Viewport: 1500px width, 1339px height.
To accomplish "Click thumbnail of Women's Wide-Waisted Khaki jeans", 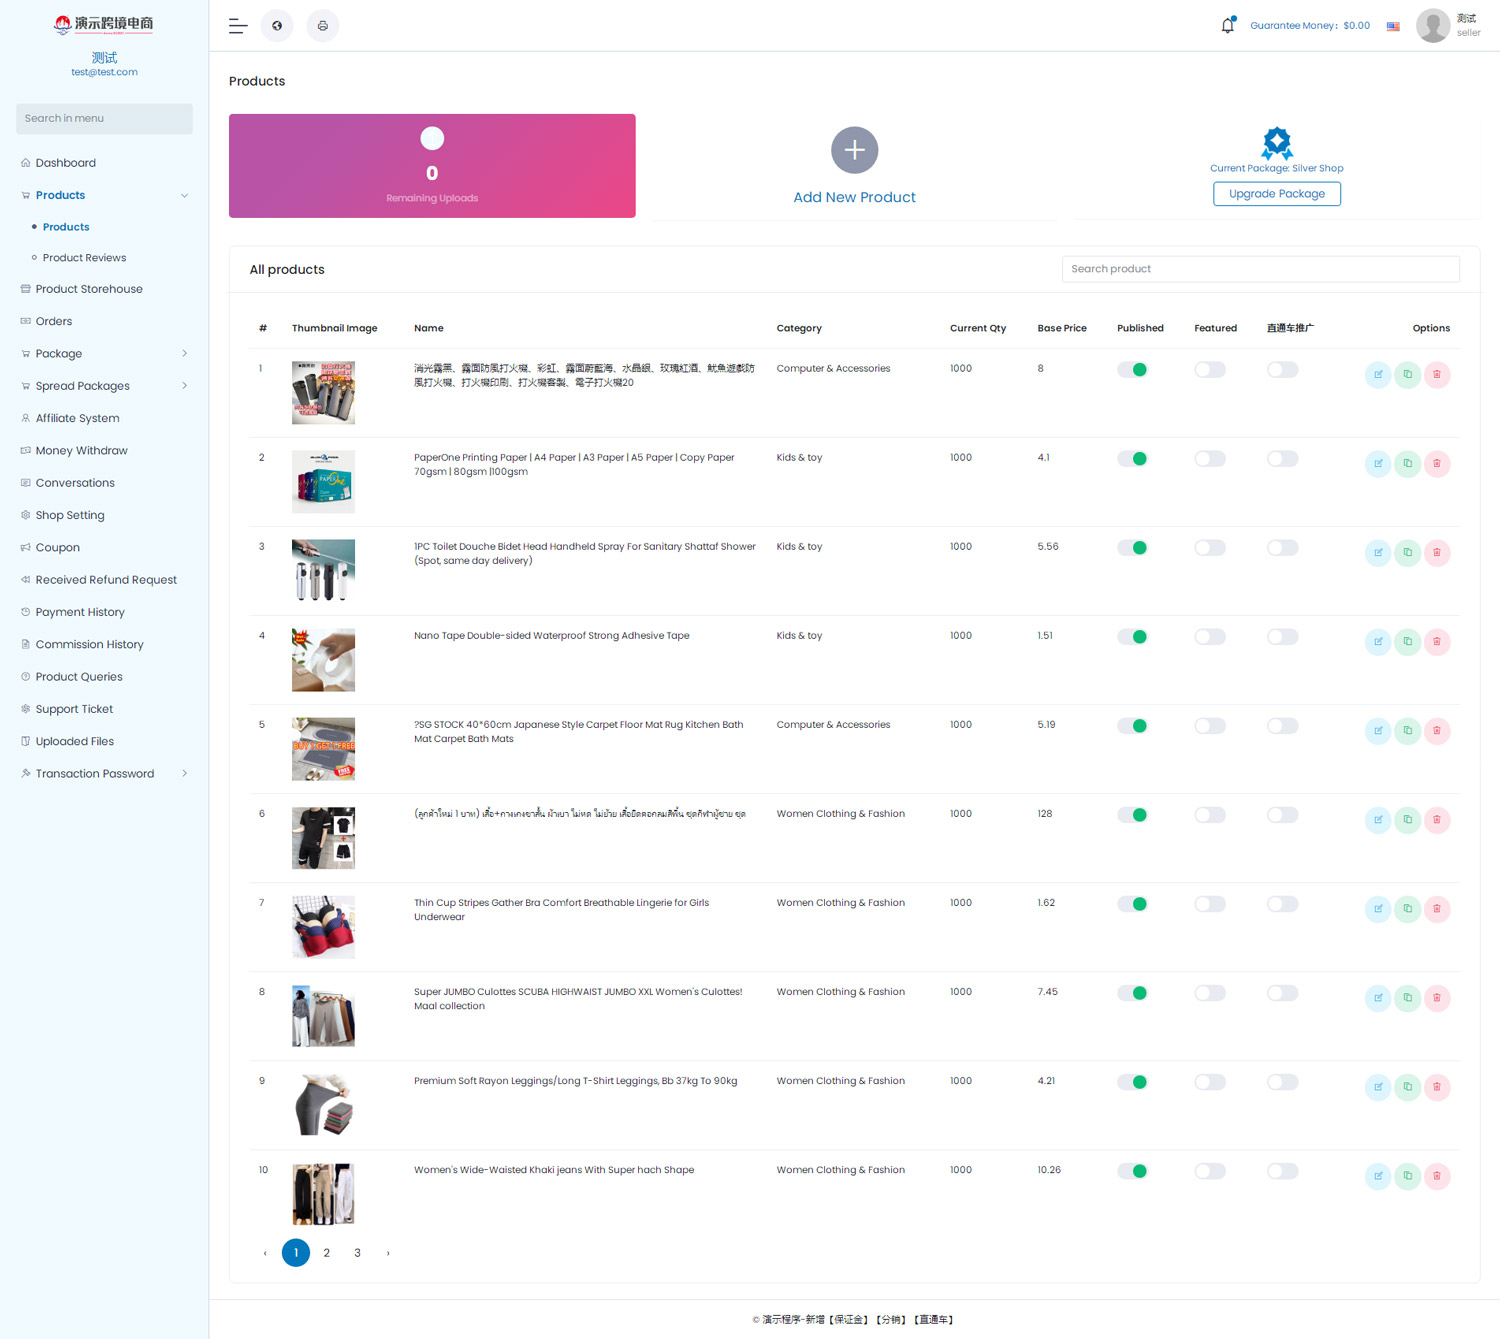I will coord(323,1194).
